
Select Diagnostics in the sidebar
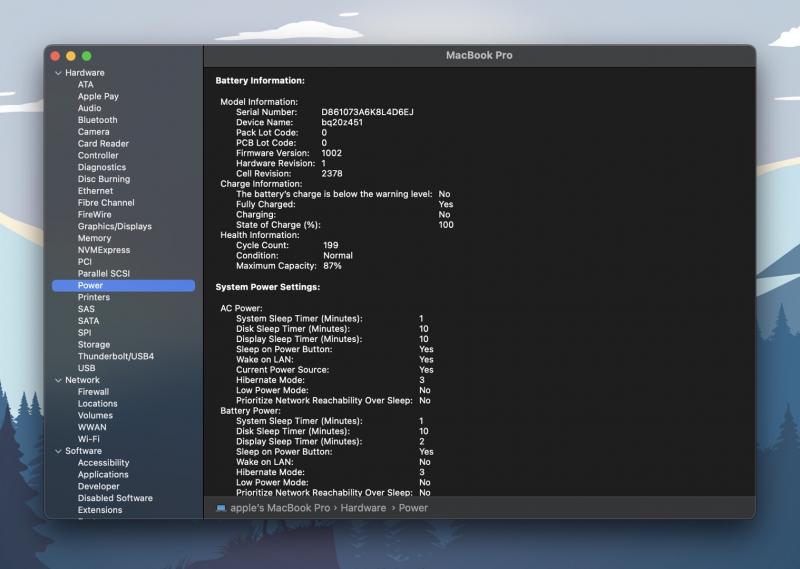tap(102, 167)
